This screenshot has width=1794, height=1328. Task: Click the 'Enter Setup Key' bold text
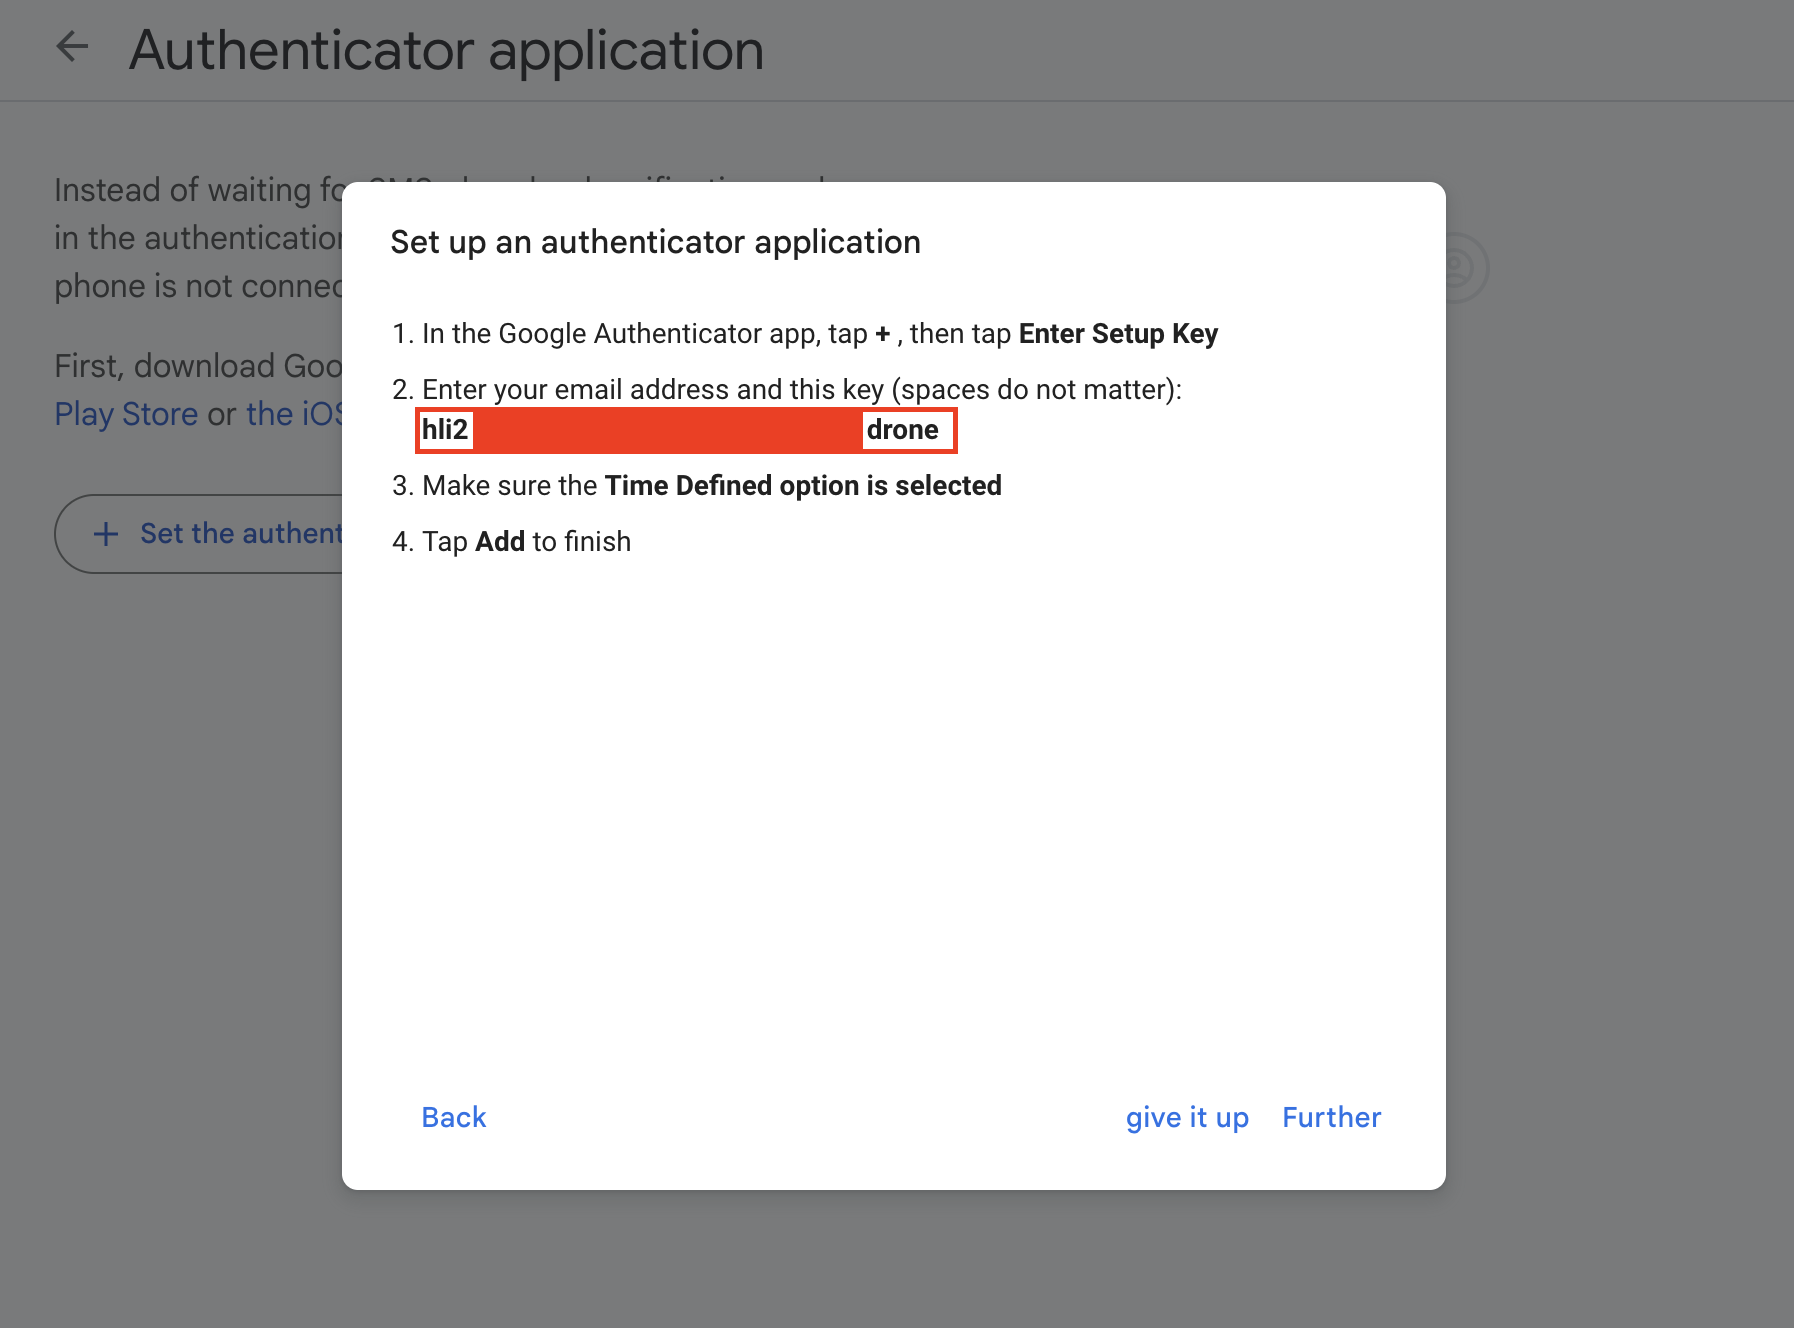(x=1118, y=333)
